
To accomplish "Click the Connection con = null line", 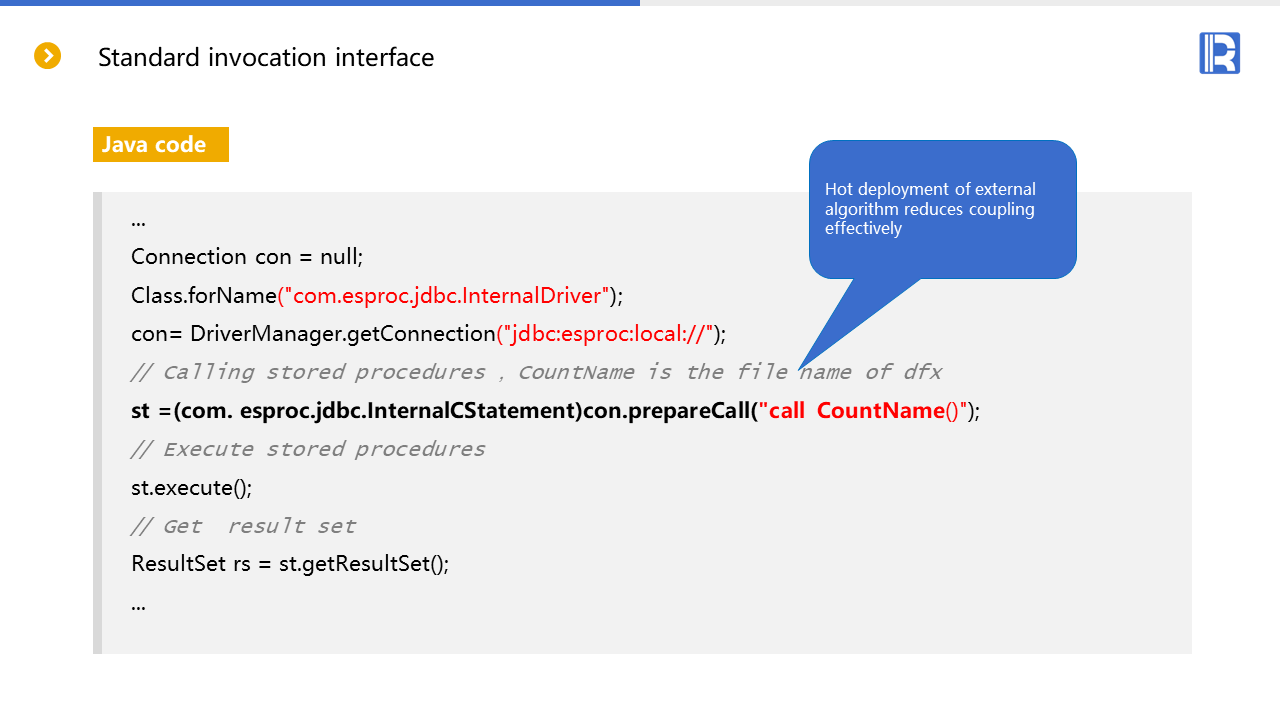I will click(247, 257).
